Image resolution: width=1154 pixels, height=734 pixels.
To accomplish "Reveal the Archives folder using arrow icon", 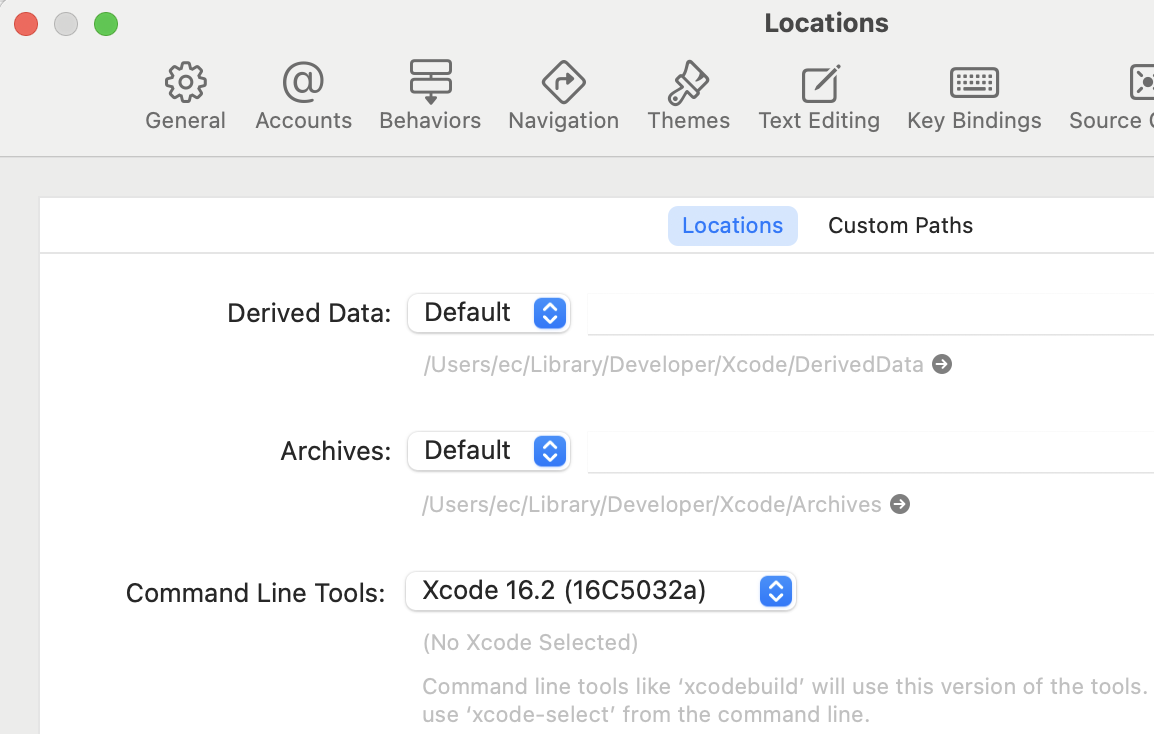I will (900, 504).
